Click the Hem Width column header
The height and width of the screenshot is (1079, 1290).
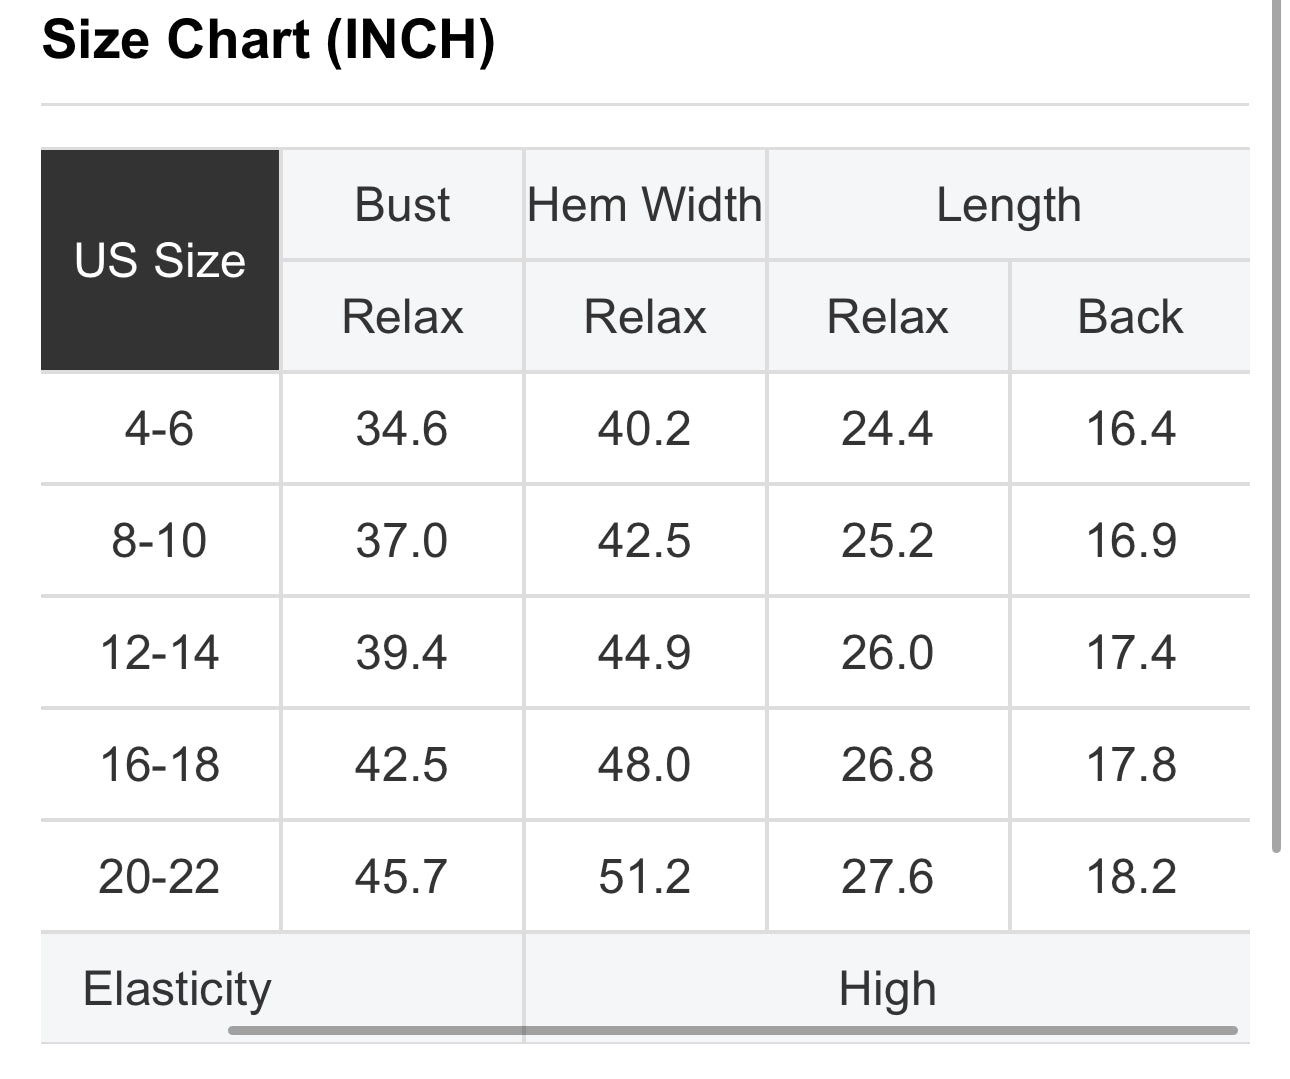645,205
